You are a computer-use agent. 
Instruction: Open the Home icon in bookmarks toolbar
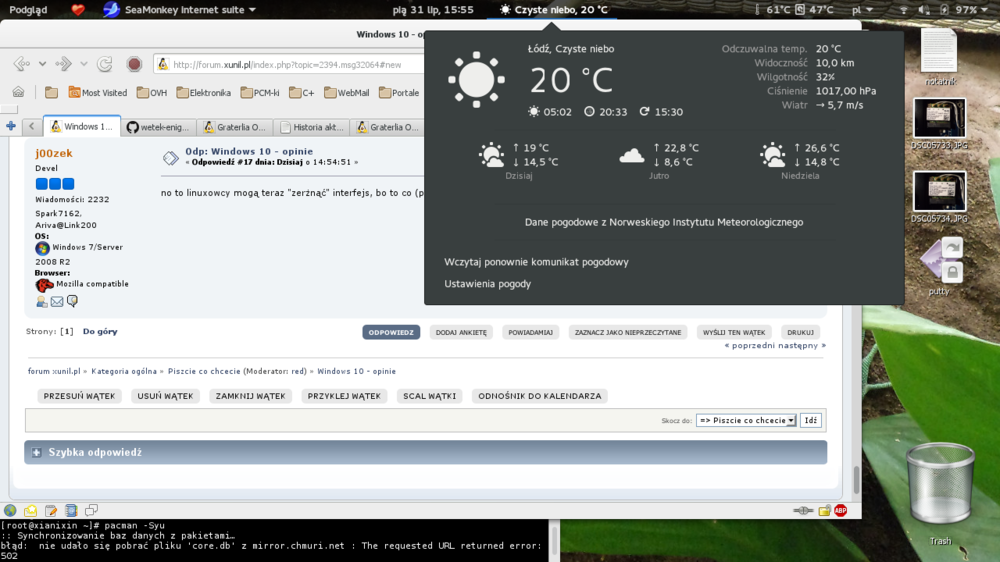(18, 92)
